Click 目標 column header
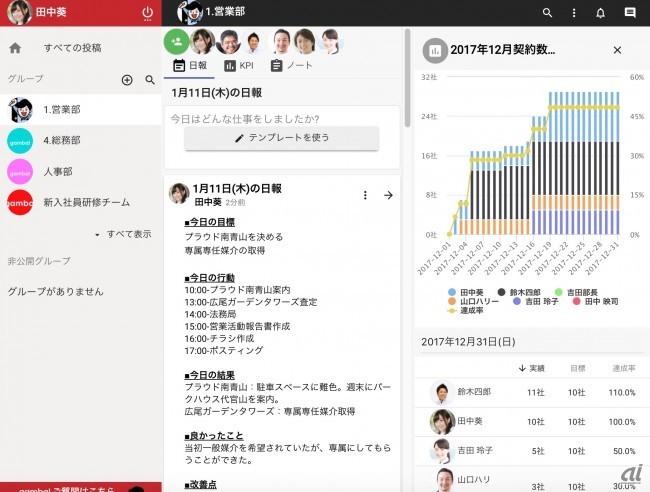This screenshot has width=650, height=492. click(x=577, y=368)
